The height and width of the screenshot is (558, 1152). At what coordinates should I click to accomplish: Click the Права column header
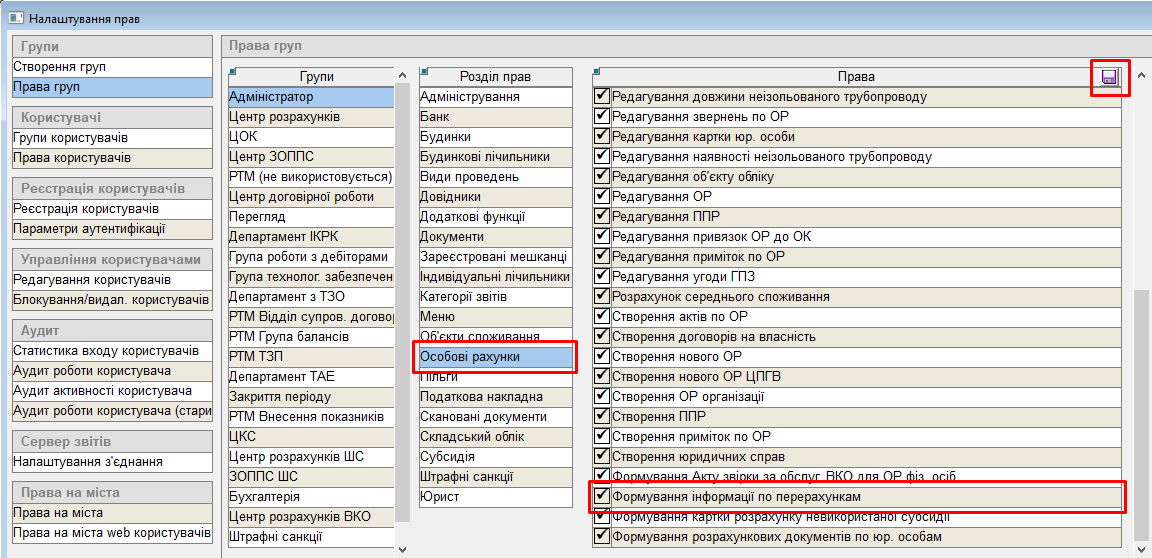(855, 77)
